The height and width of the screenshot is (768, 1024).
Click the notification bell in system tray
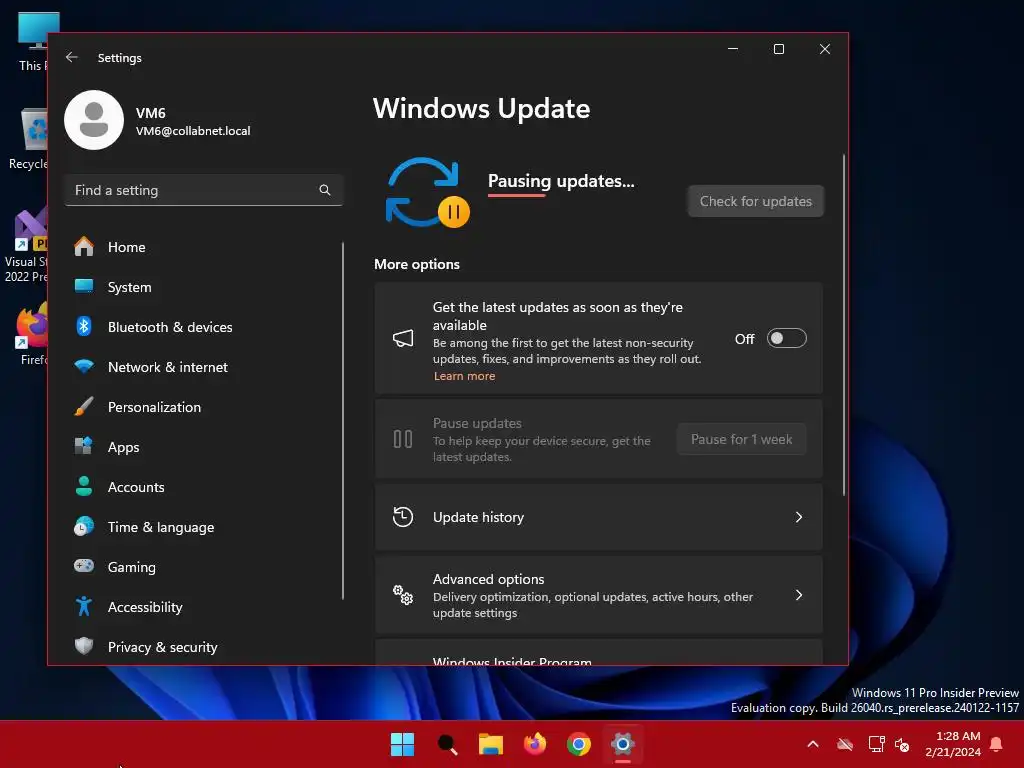(x=997, y=744)
